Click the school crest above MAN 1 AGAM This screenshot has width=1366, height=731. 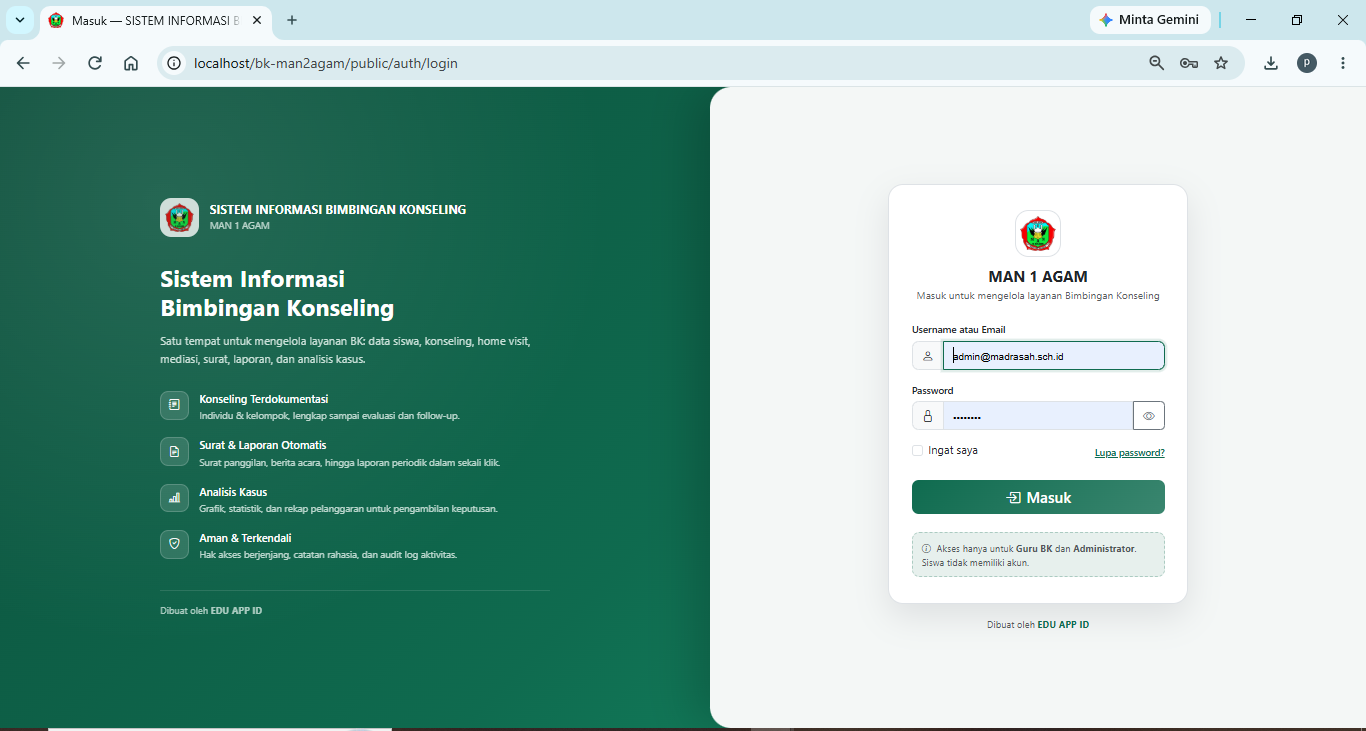(x=1038, y=234)
